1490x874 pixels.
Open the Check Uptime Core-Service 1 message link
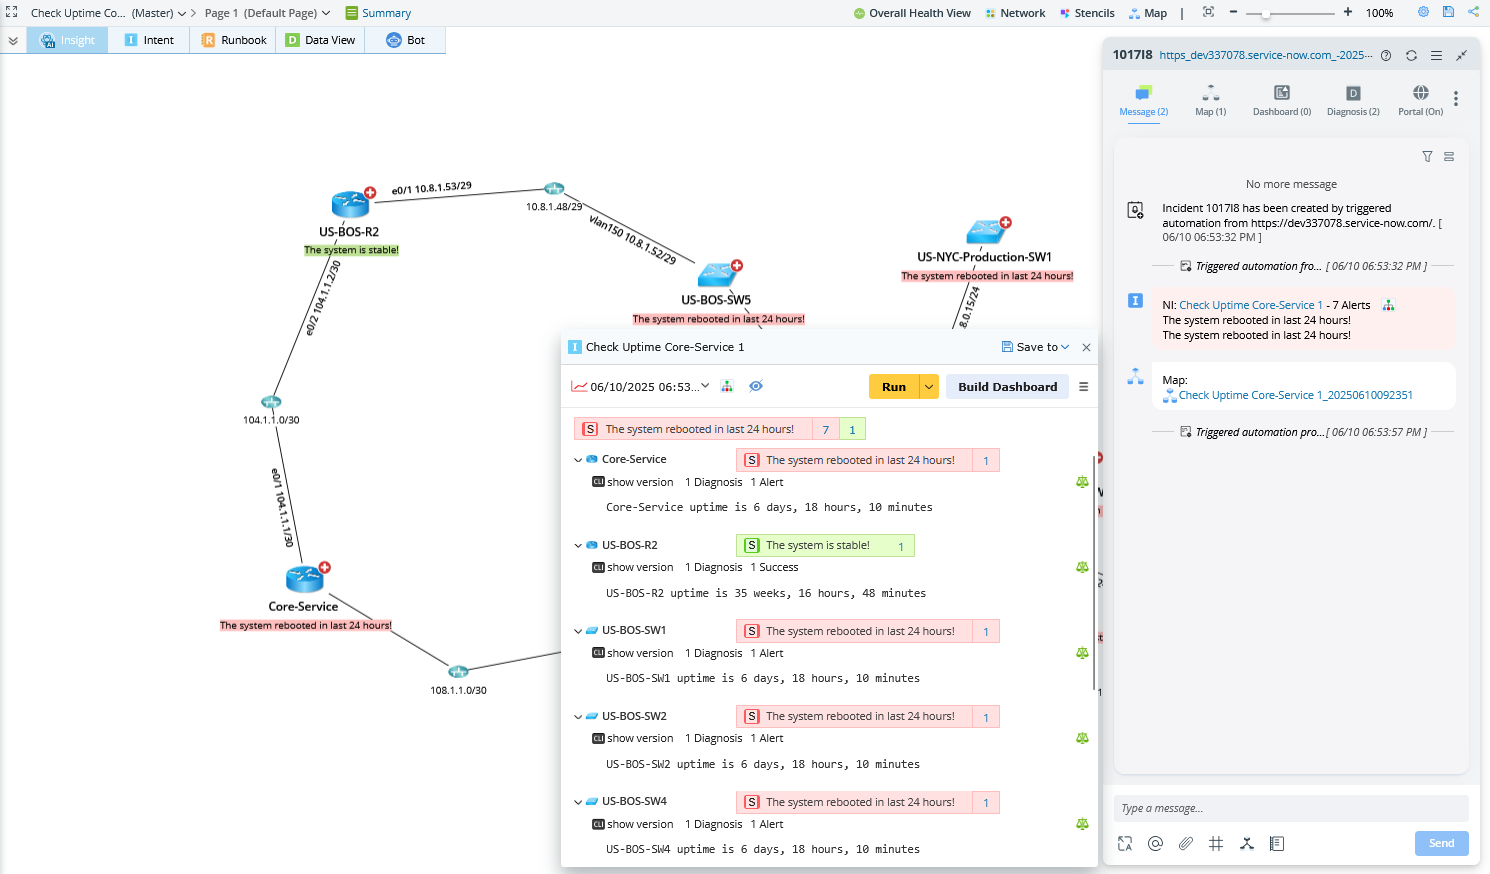pos(1251,305)
